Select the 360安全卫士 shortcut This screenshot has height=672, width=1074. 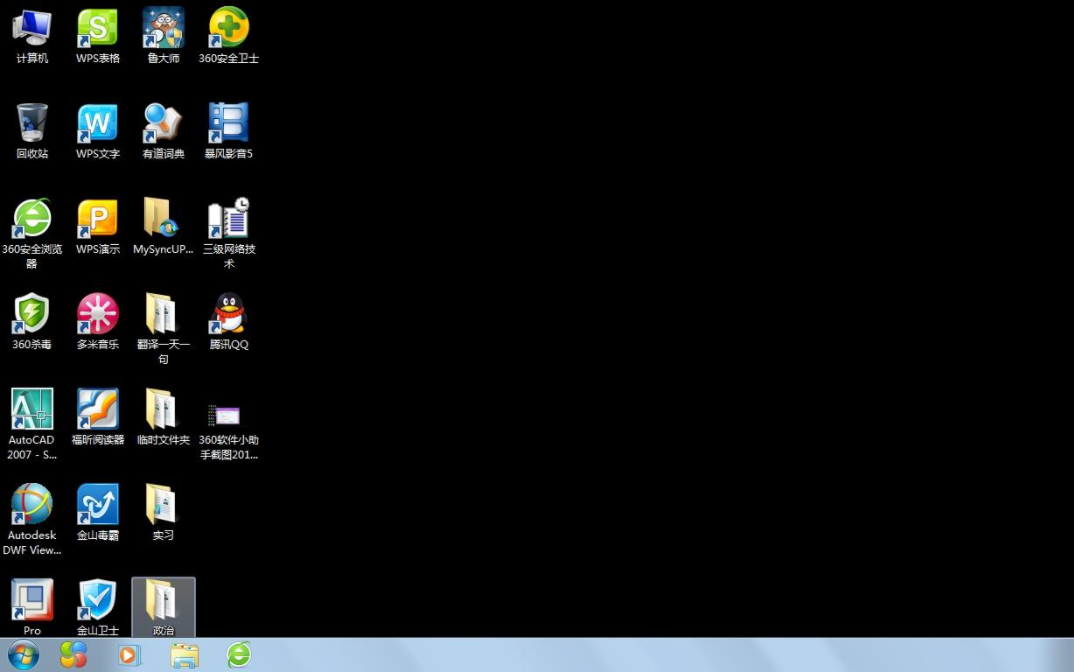coord(229,28)
